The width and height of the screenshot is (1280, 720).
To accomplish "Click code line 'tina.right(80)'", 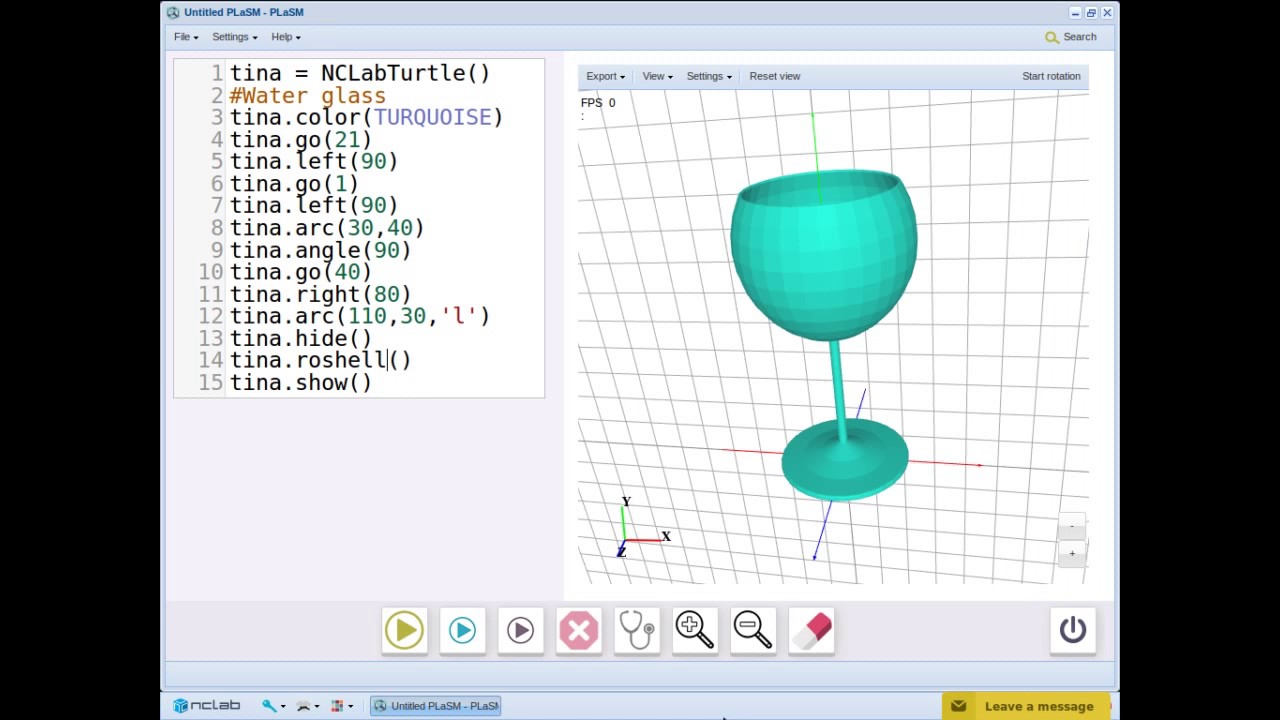I will click(320, 295).
